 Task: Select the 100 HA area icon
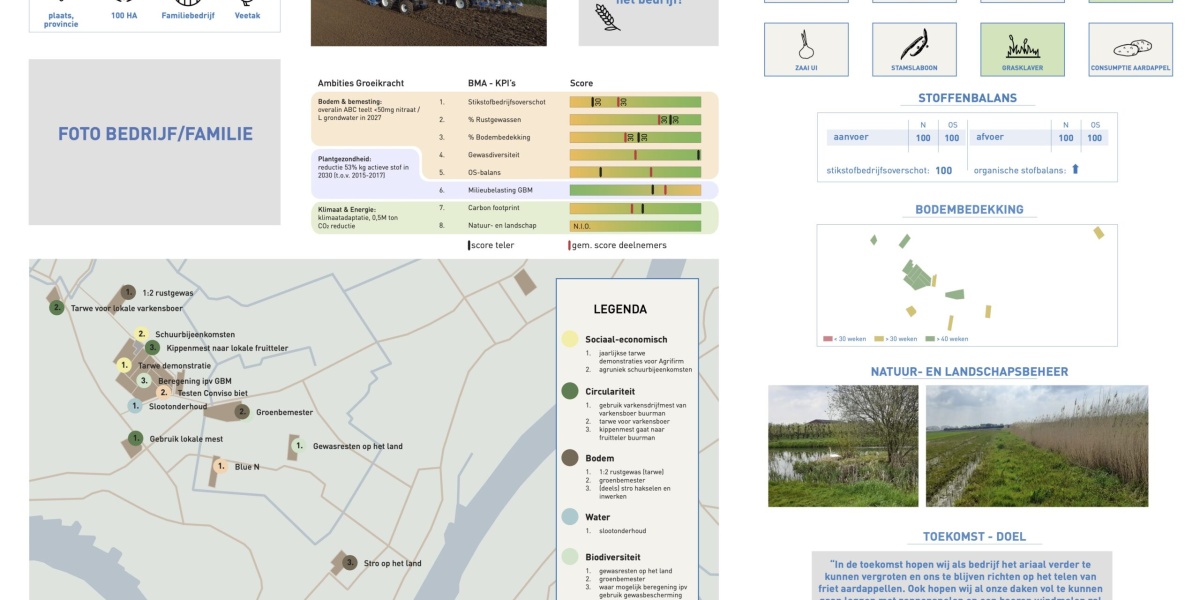(122, 5)
